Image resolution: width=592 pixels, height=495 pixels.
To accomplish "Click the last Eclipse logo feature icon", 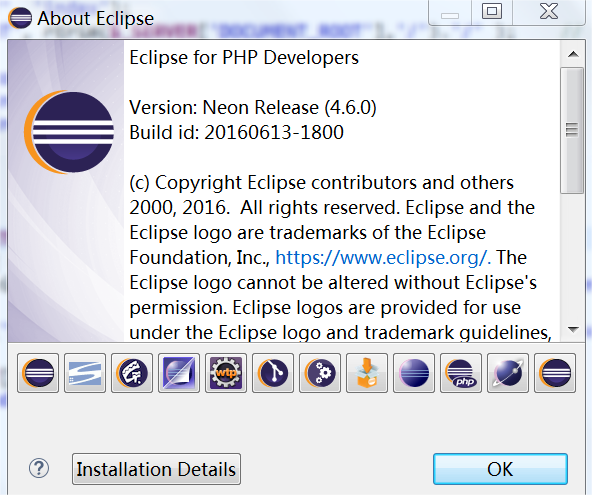I will (555, 373).
